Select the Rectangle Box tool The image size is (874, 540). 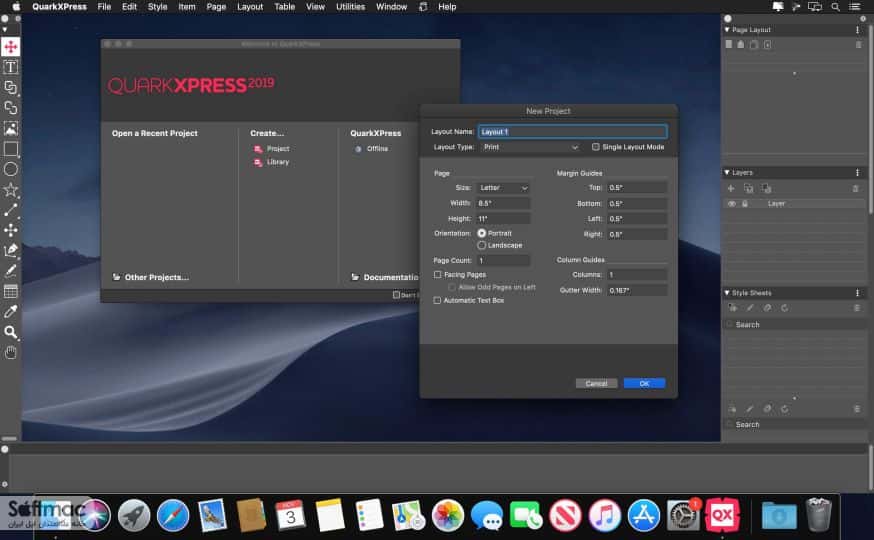click(x=11, y=149)
